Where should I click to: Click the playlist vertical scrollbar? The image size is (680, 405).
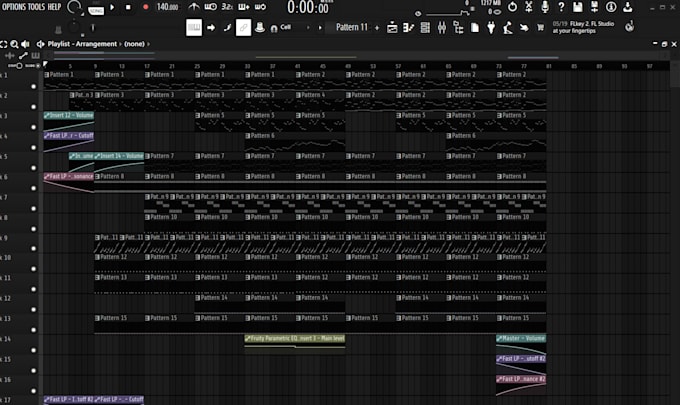click(675, 75)
